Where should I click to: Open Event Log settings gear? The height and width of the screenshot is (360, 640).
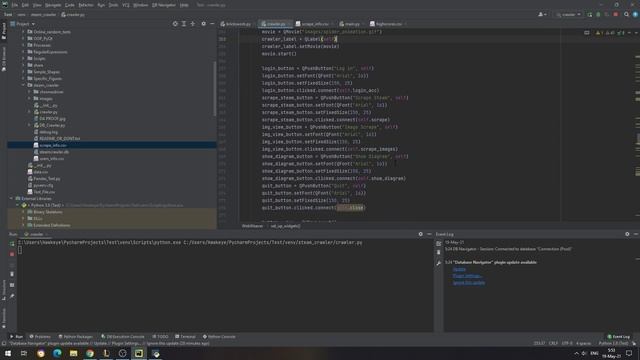(x=627, y=234)
